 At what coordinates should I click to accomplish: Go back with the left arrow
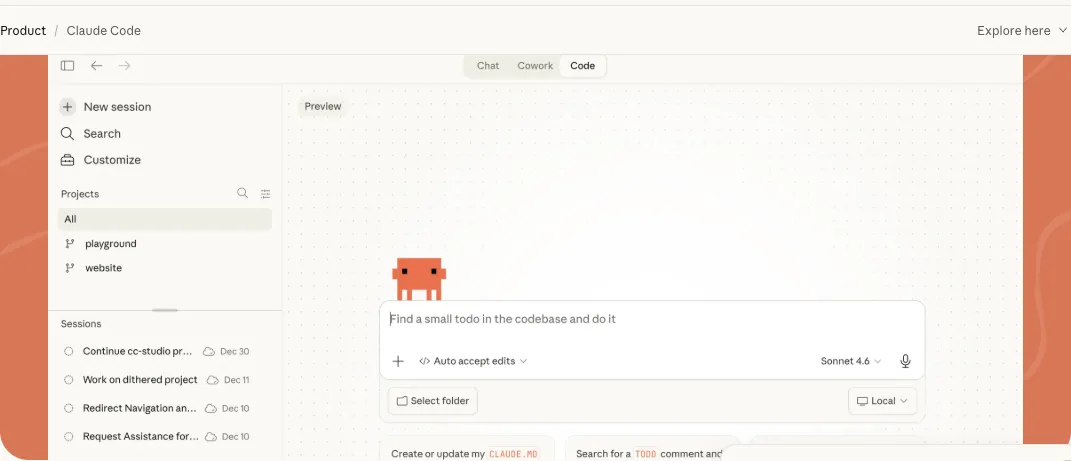click(96, 66)
